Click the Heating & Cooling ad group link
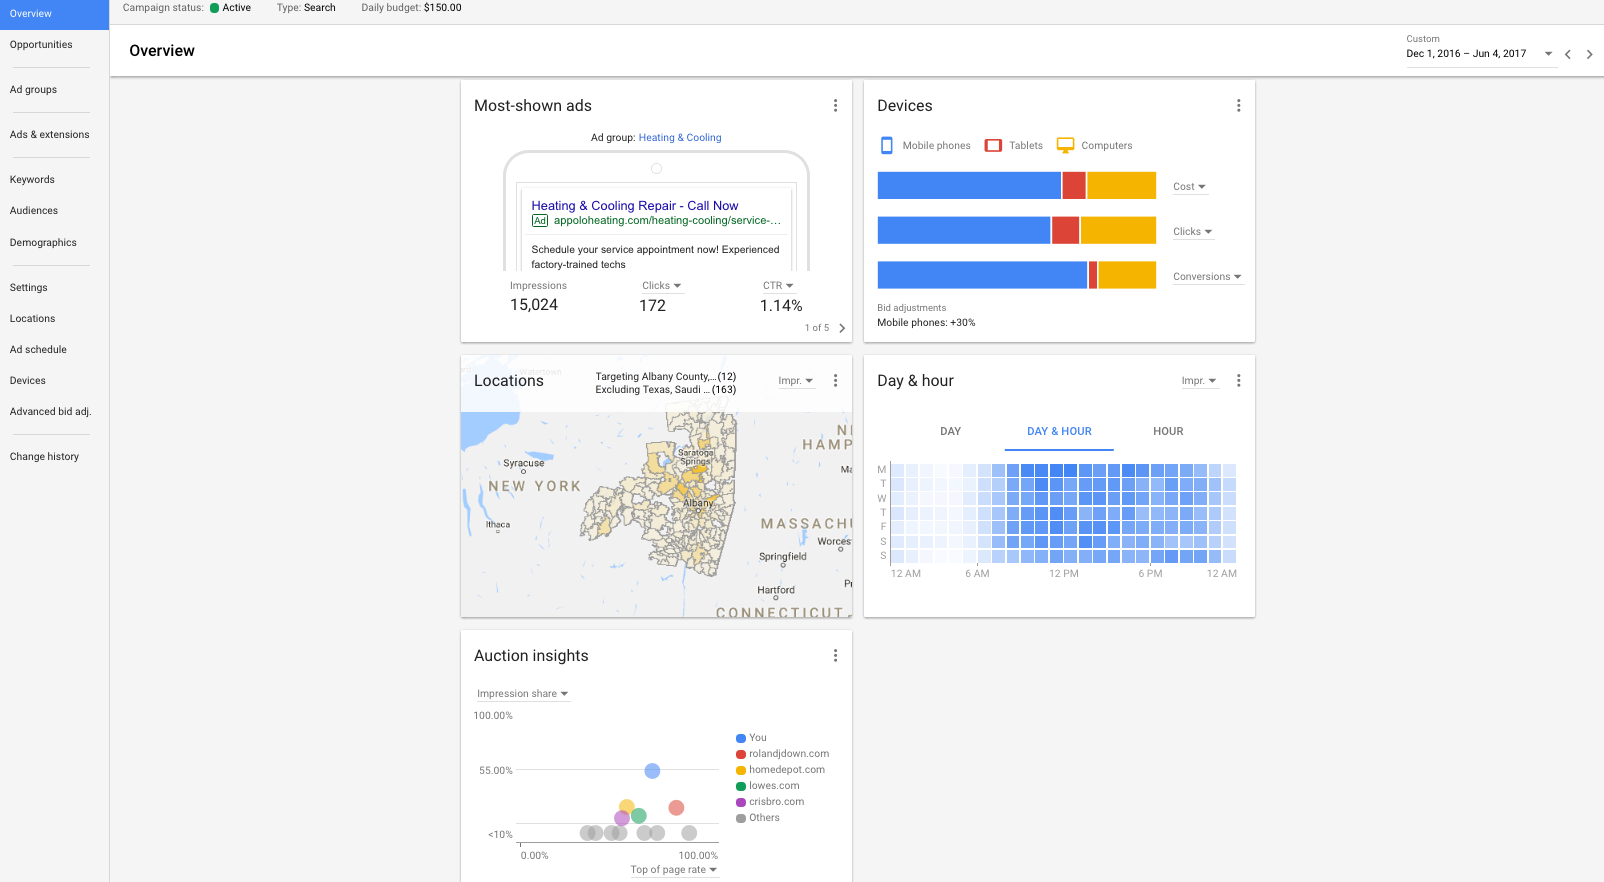The height and width of the screenshot is (882, 1604). pyautogui.click(x=680, y=138)
